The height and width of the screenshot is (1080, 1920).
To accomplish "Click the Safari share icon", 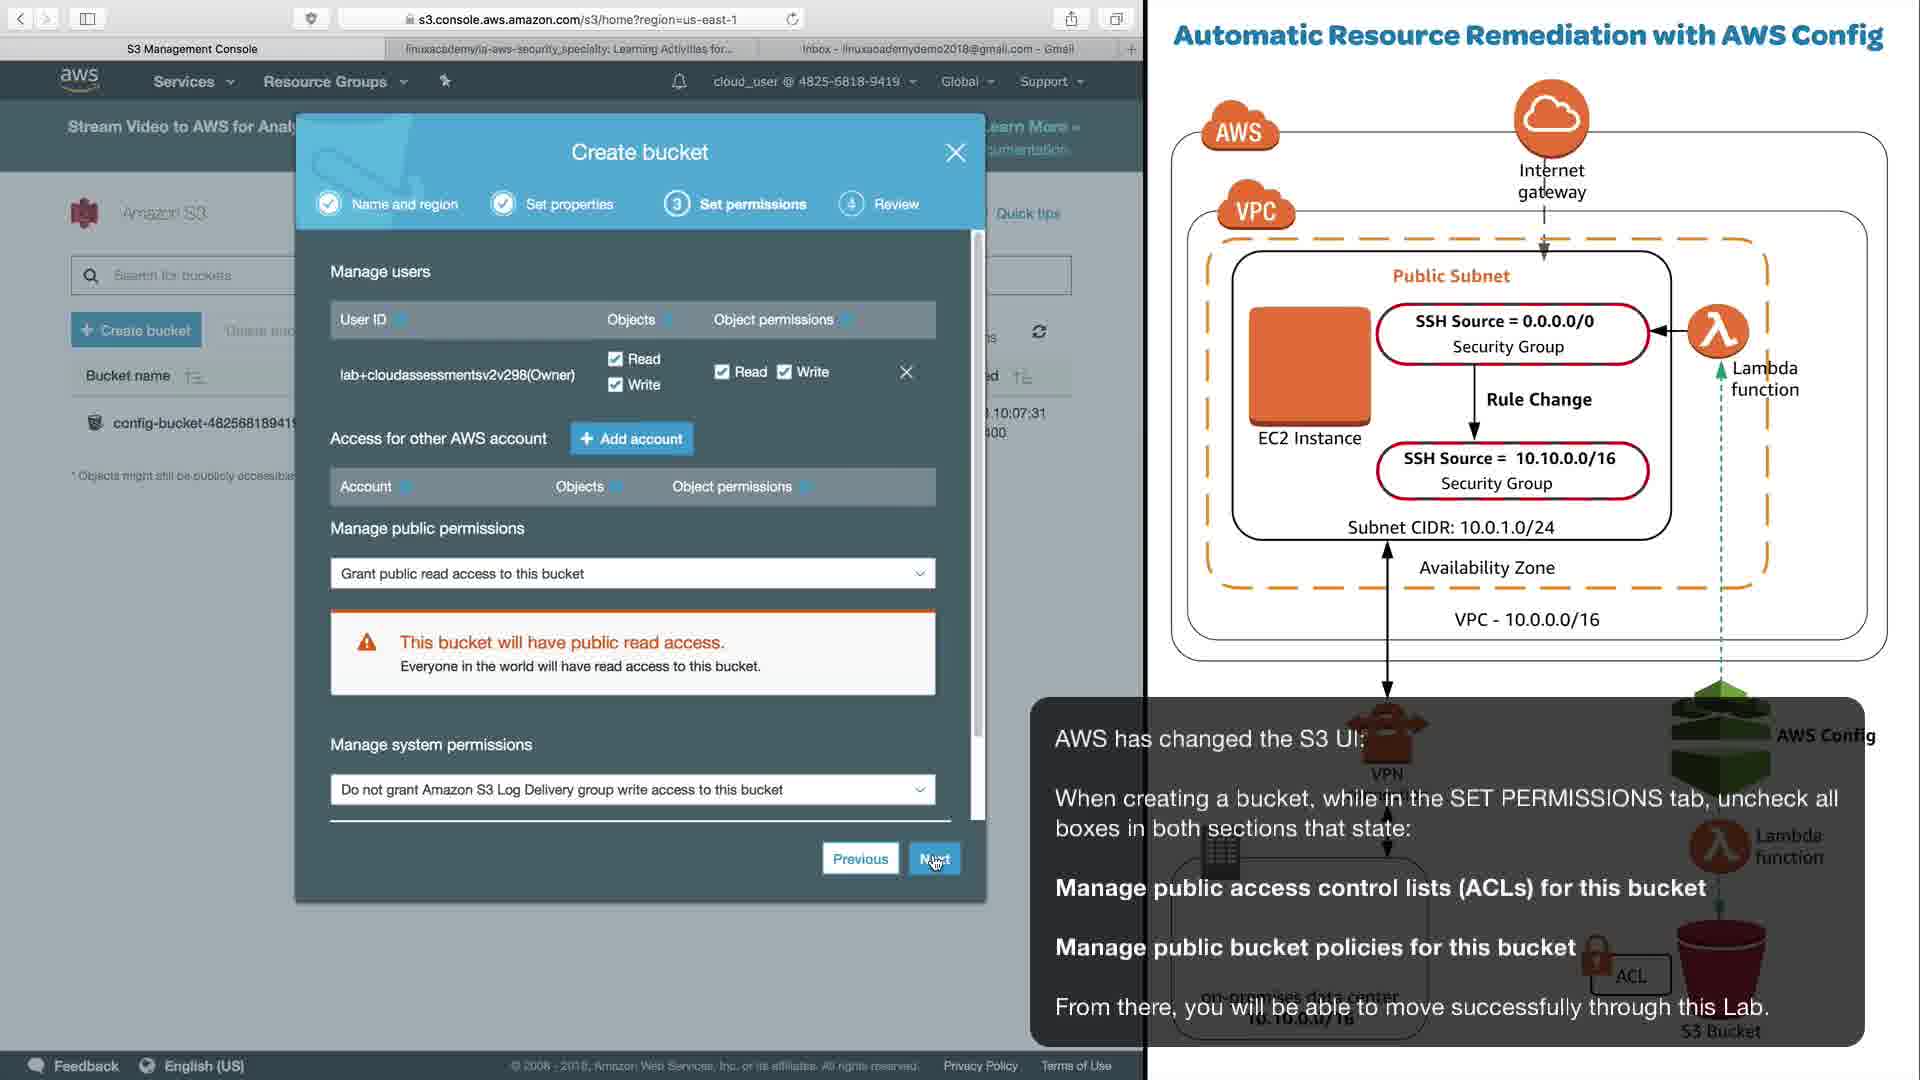I will point(1071,19).
